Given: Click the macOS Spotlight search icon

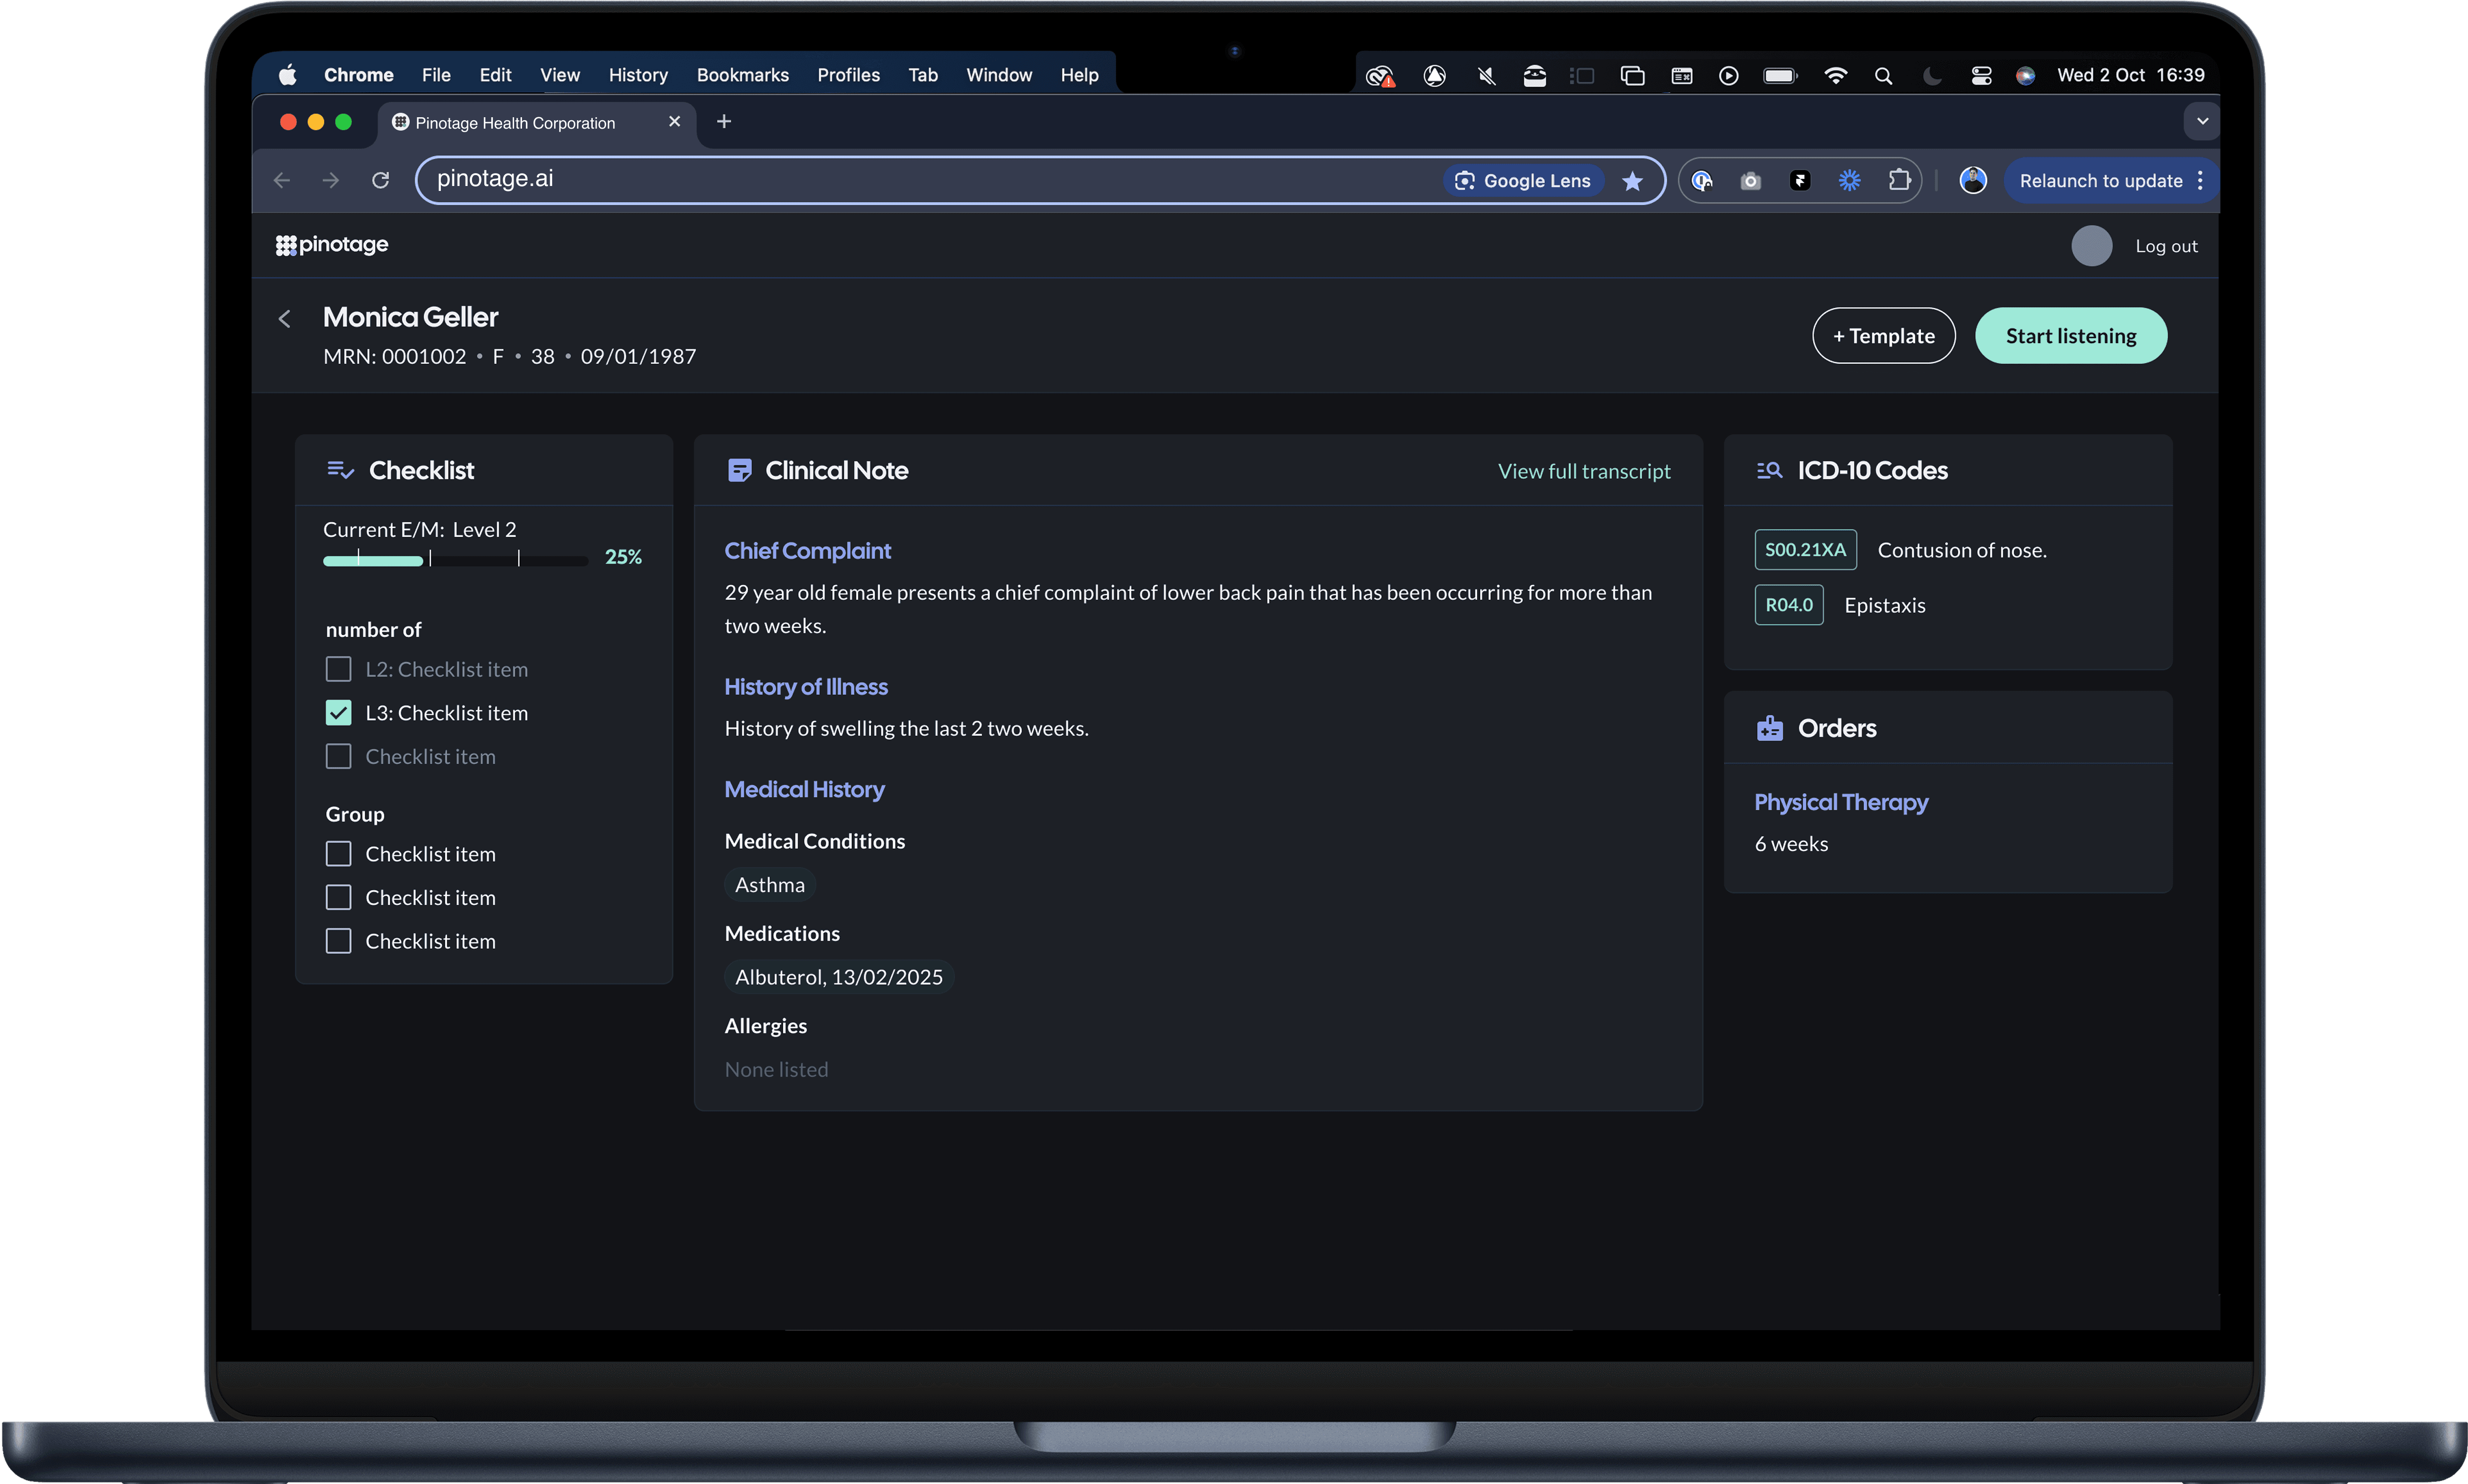Looking at the screenshot, I should (x=1883, y=76).
